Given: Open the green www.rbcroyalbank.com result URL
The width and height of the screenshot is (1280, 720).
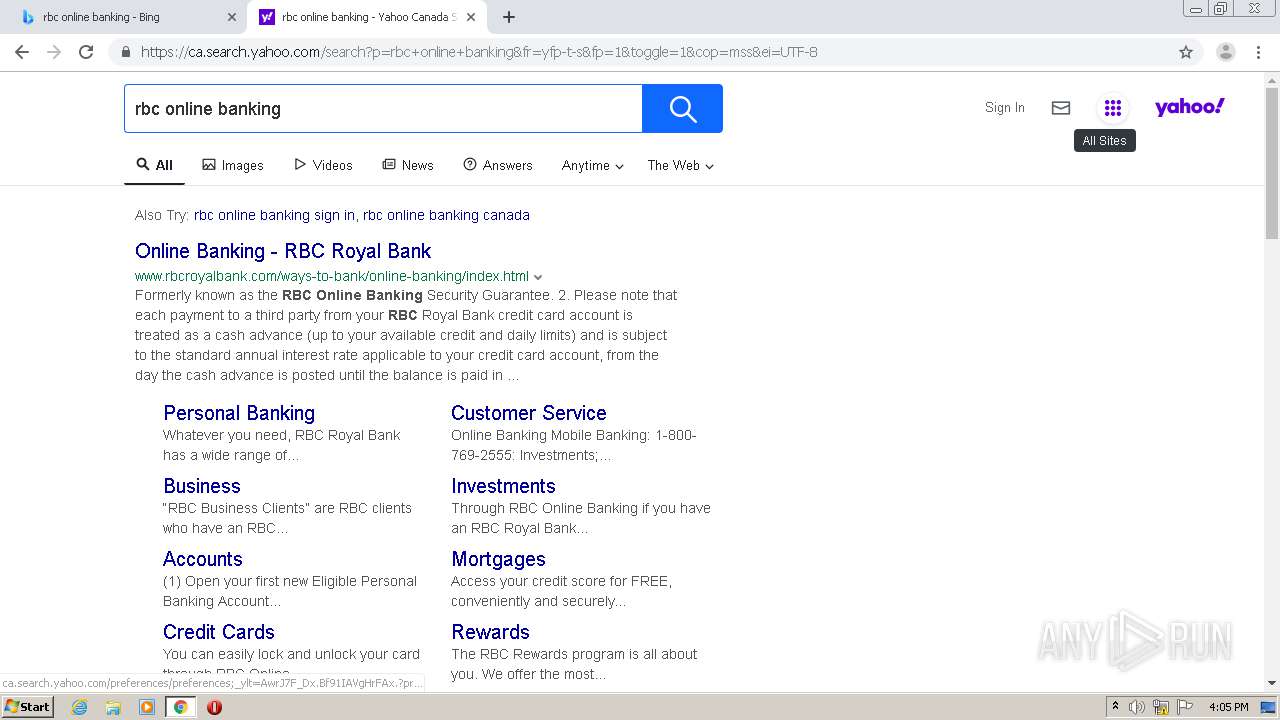Looking at the screenshot, I should tap(332, 276).
